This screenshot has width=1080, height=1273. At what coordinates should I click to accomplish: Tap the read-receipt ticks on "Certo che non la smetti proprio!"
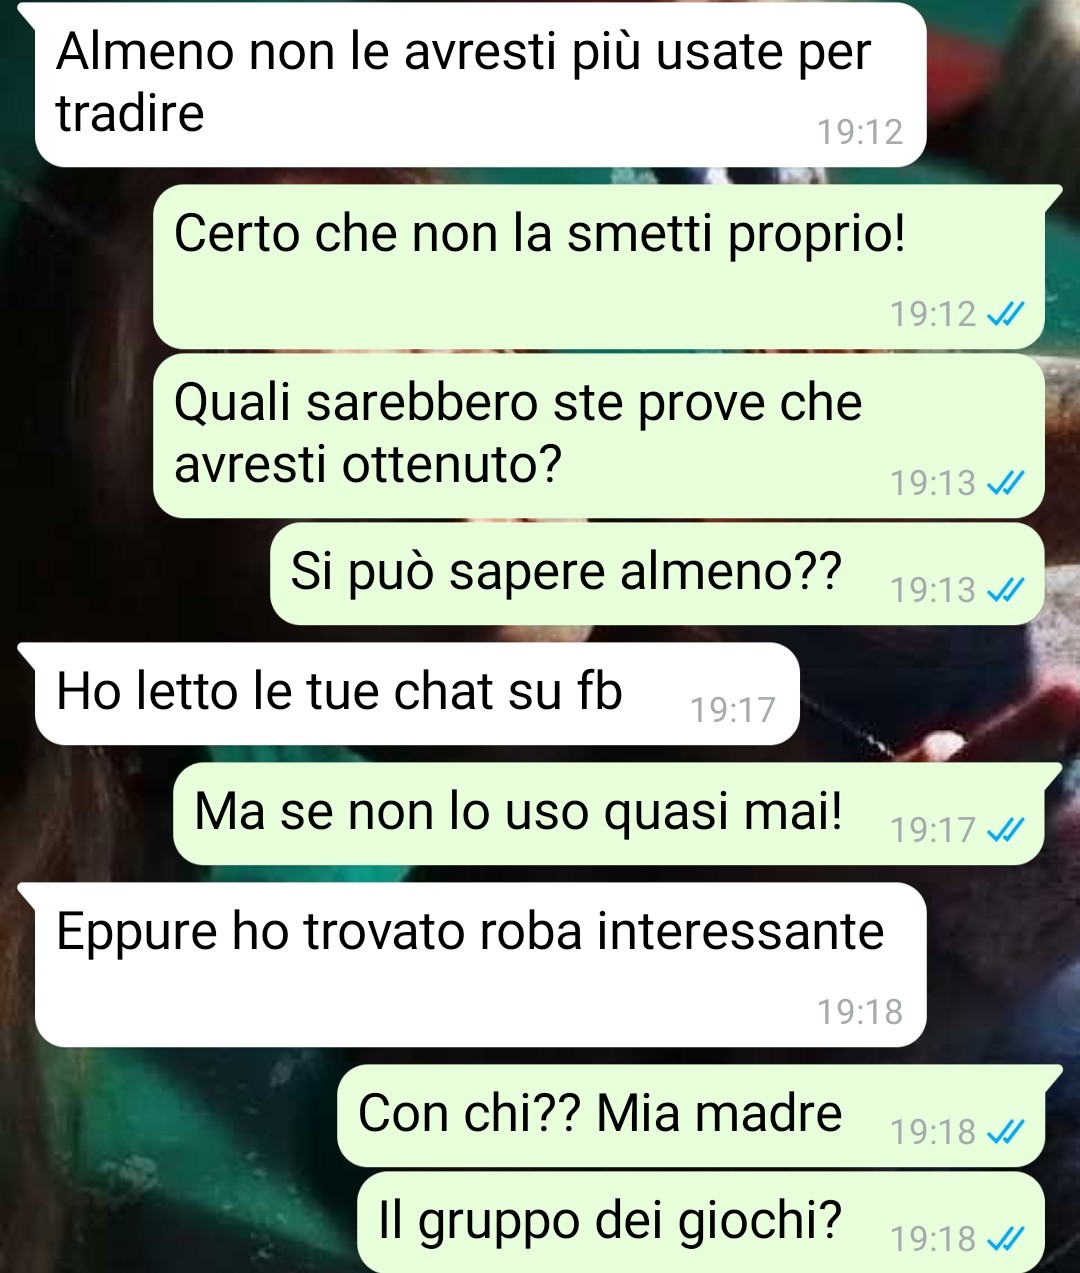[x=1005, y=315]
